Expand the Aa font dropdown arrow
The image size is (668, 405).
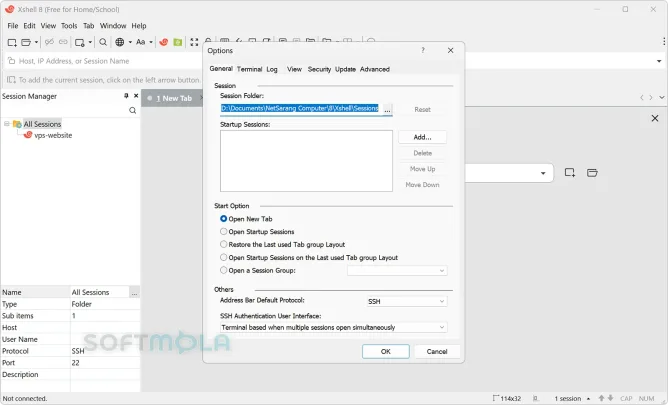(151, 42)
